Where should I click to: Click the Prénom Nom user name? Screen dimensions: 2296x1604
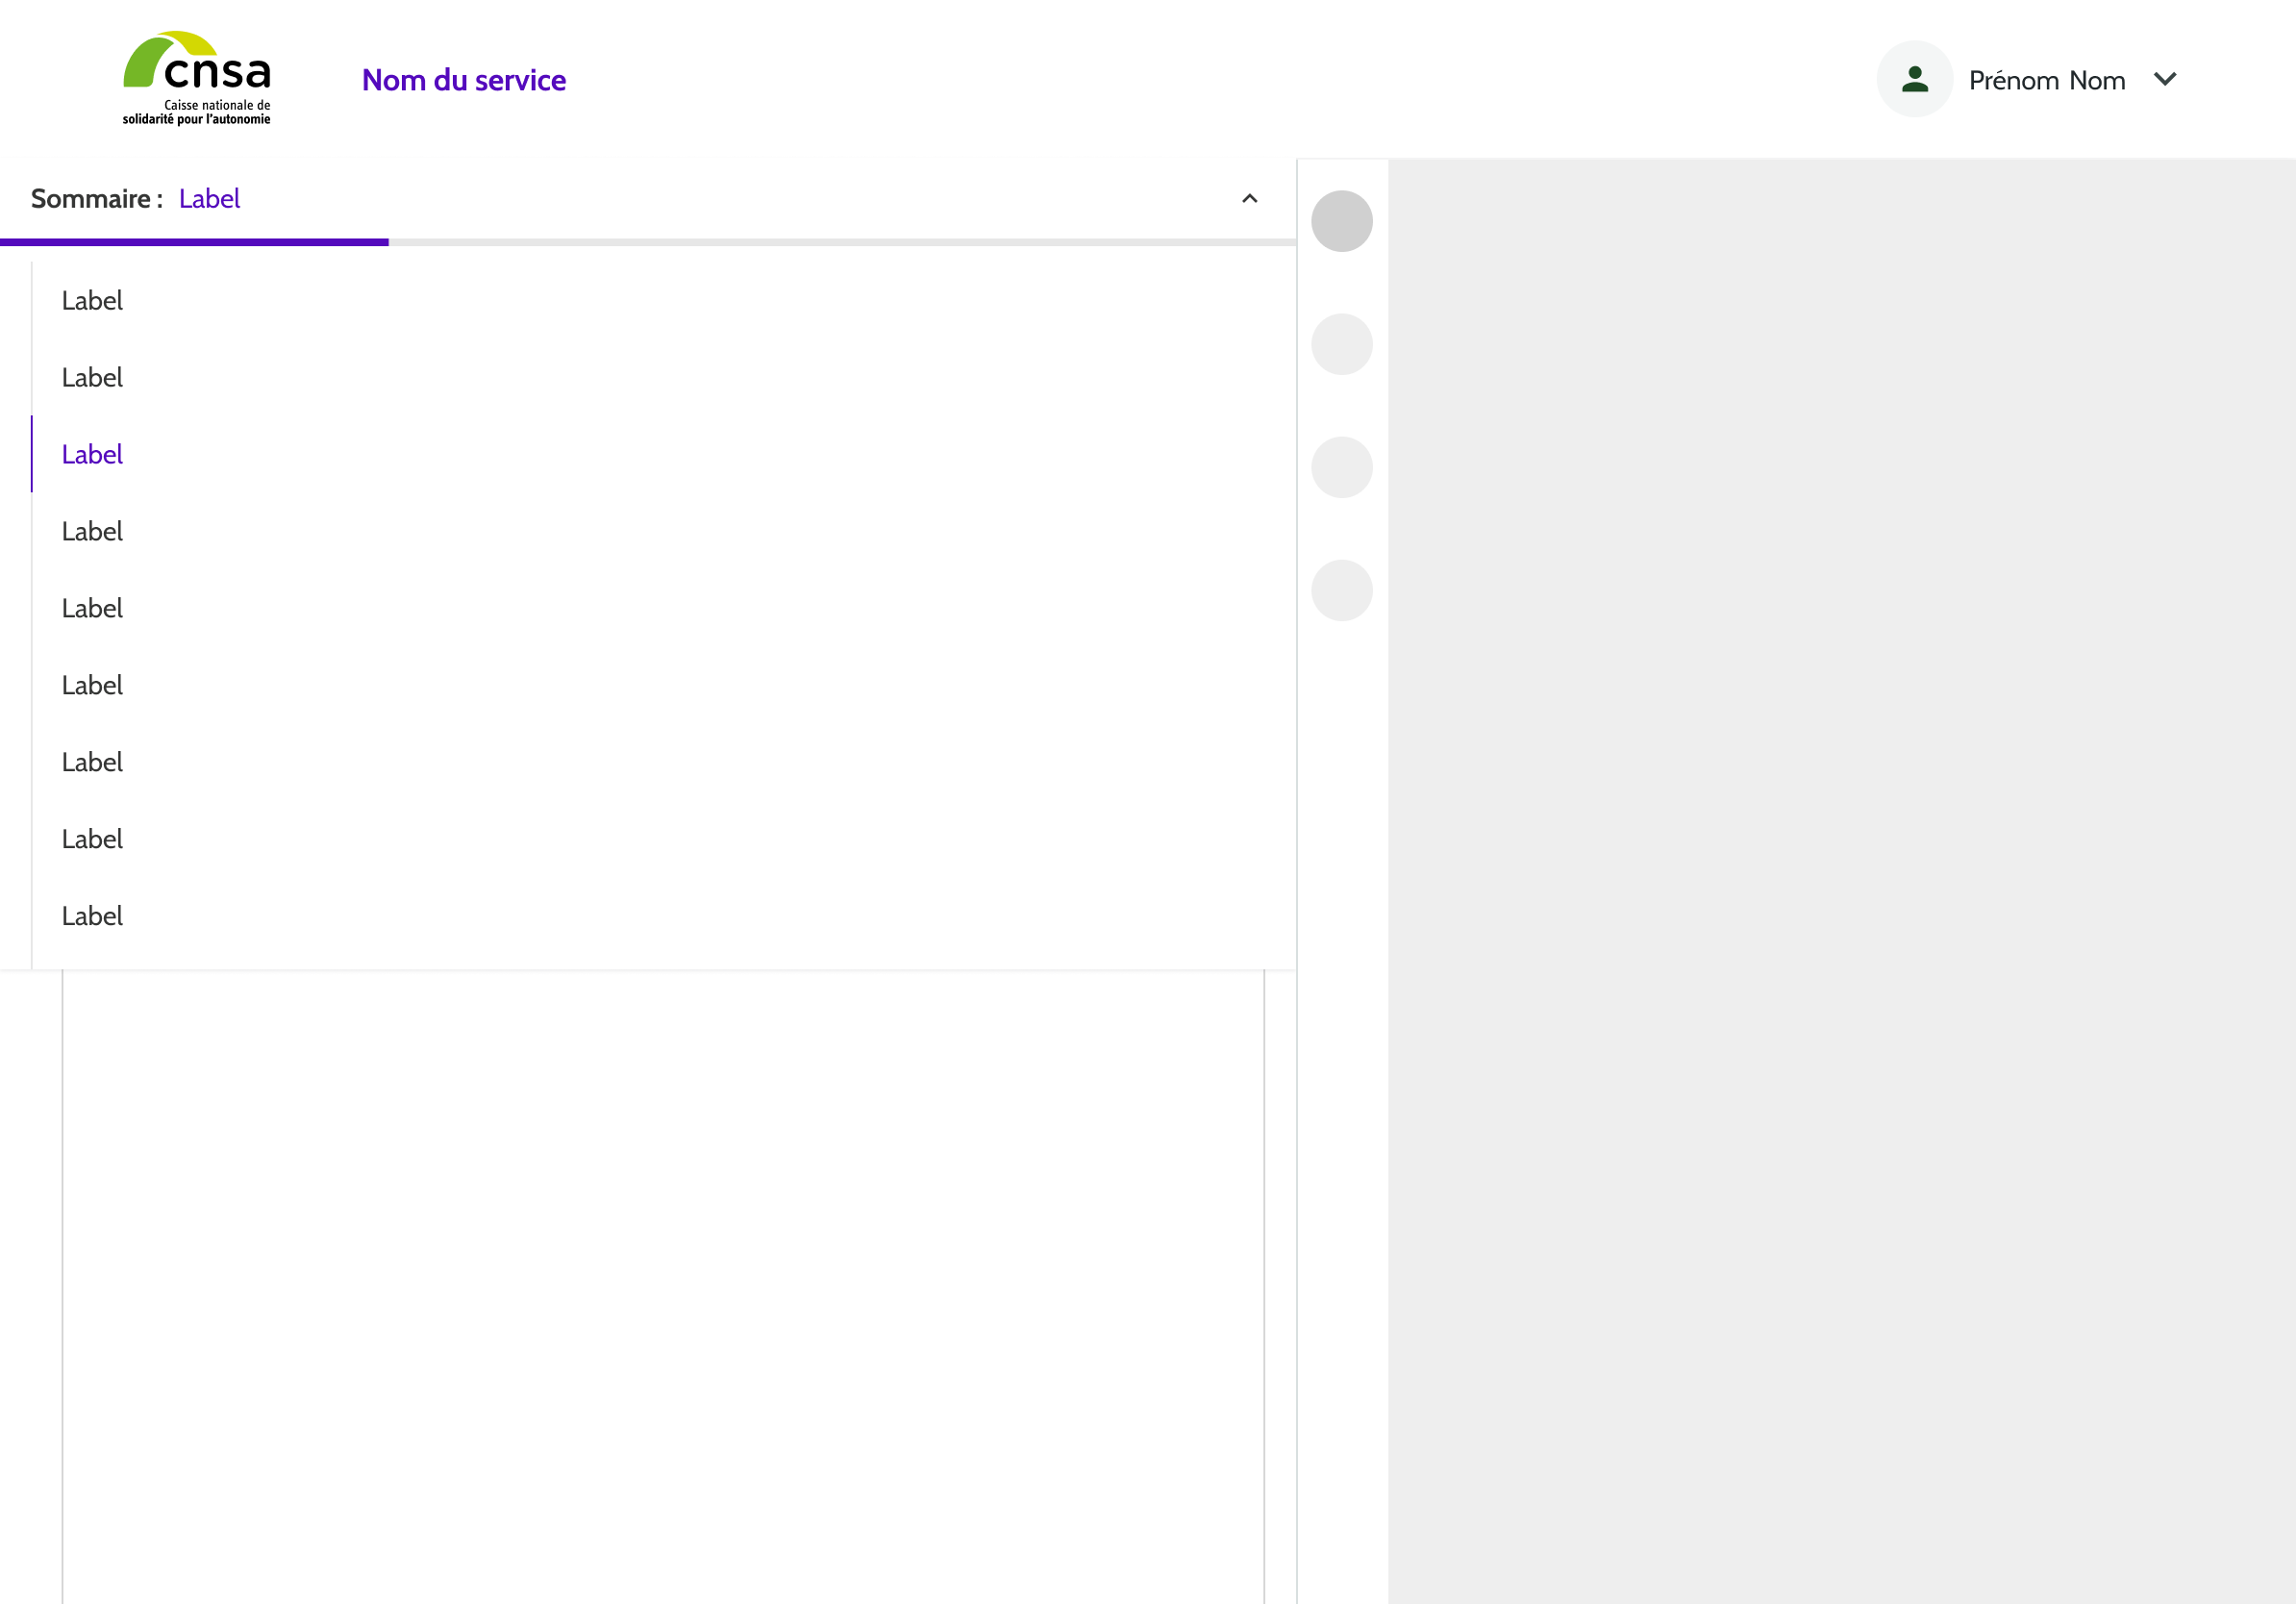coord(2046,80)
